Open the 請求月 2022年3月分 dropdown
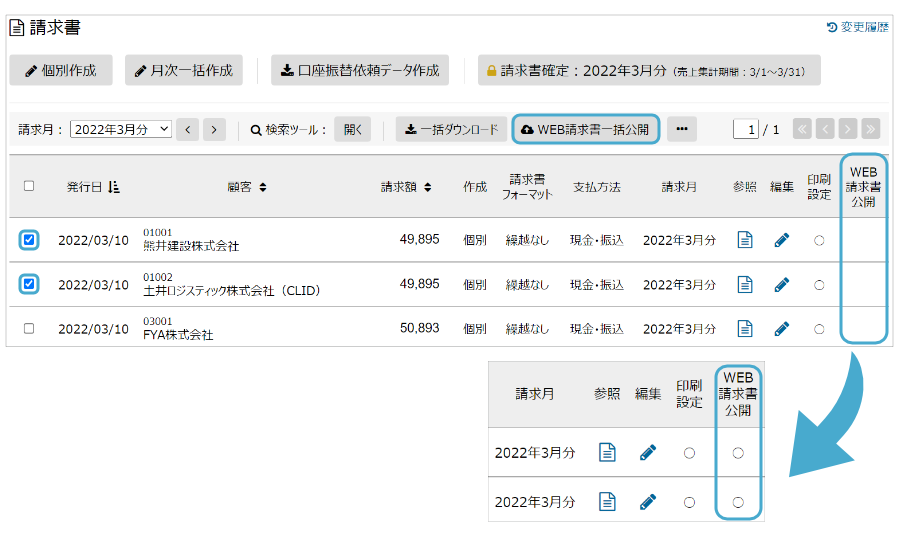Image resolution: width=900 pixels, height=540 pixels. [121, 129]
